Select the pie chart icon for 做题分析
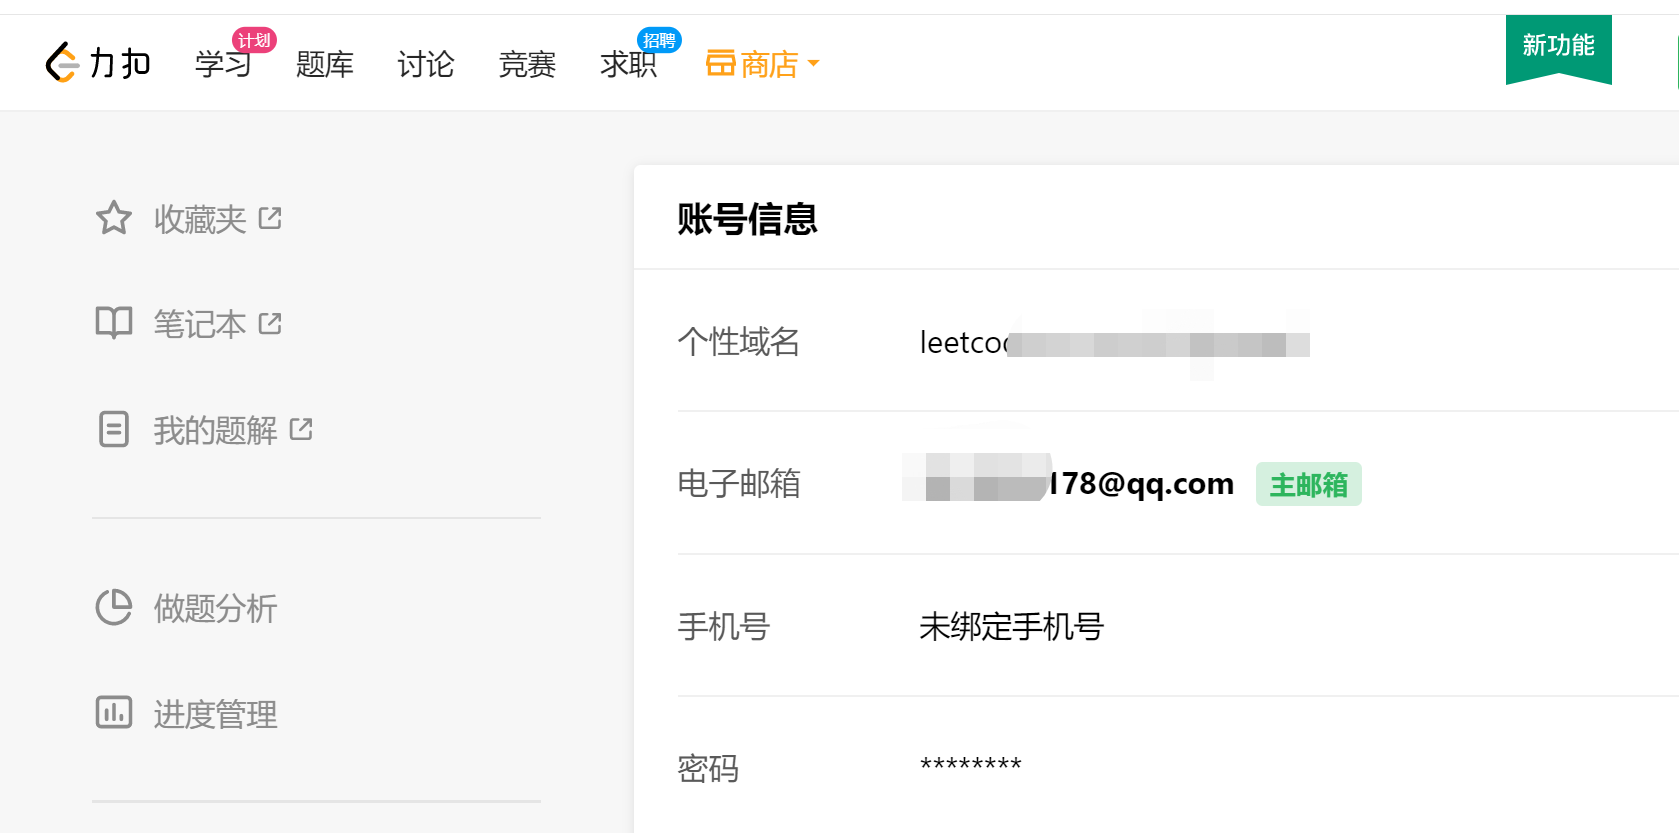The image size is (1679, 833). (113, 607)
